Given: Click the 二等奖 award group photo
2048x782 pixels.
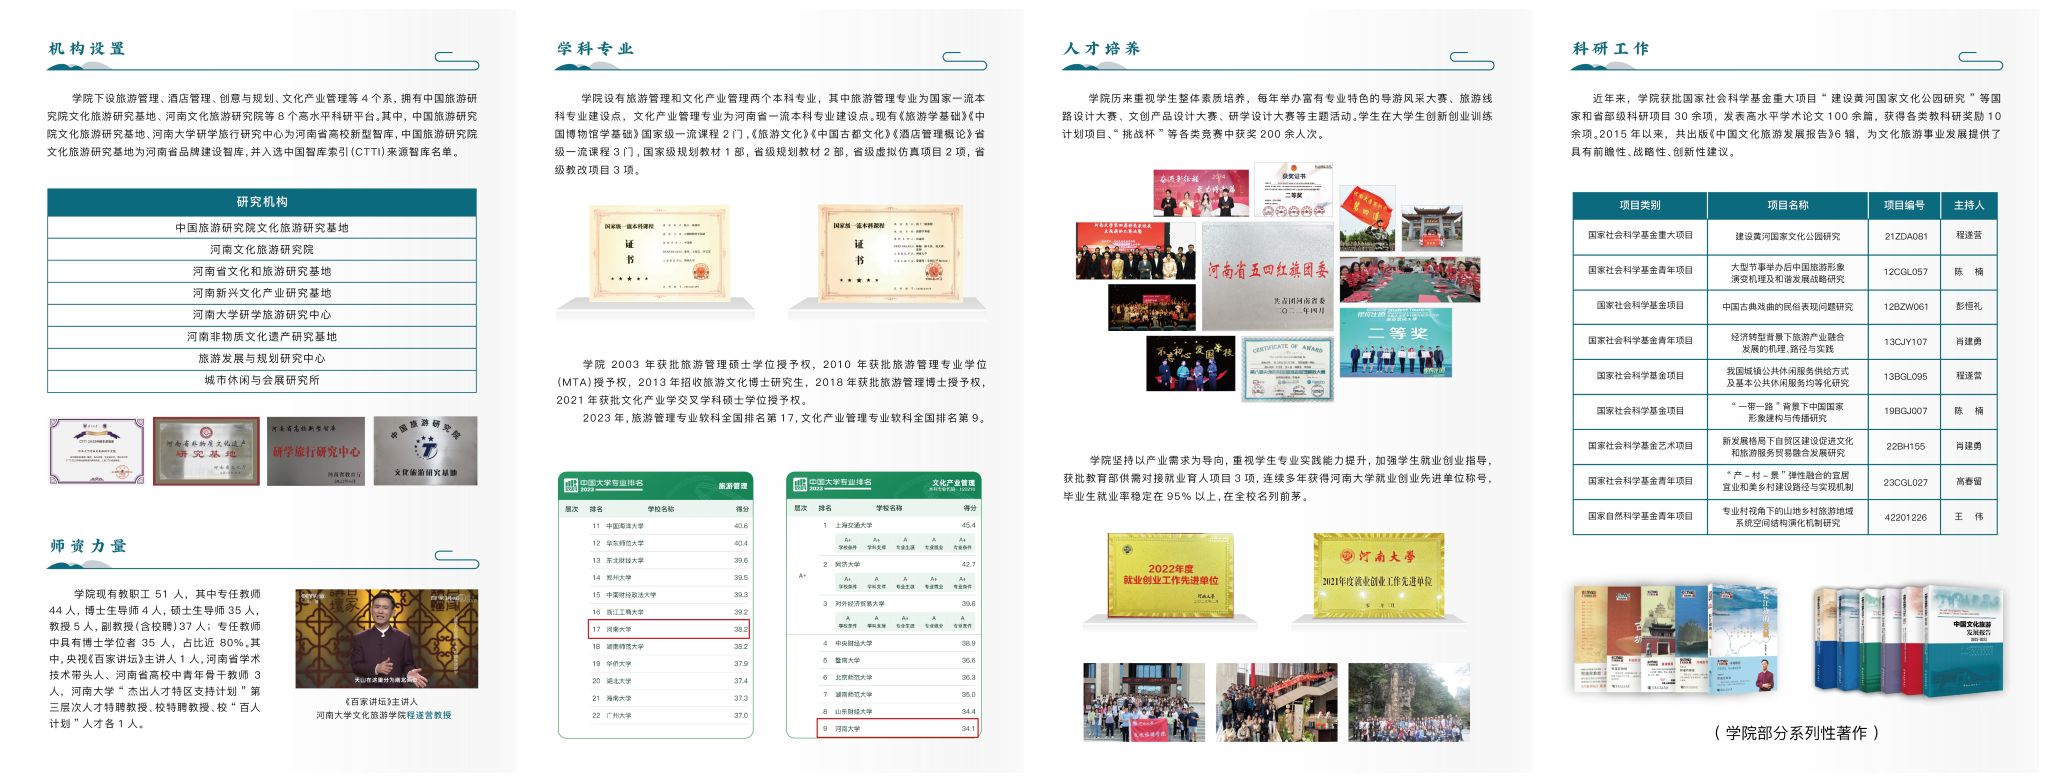Looking at the screenshot, I should point(1395,343).
